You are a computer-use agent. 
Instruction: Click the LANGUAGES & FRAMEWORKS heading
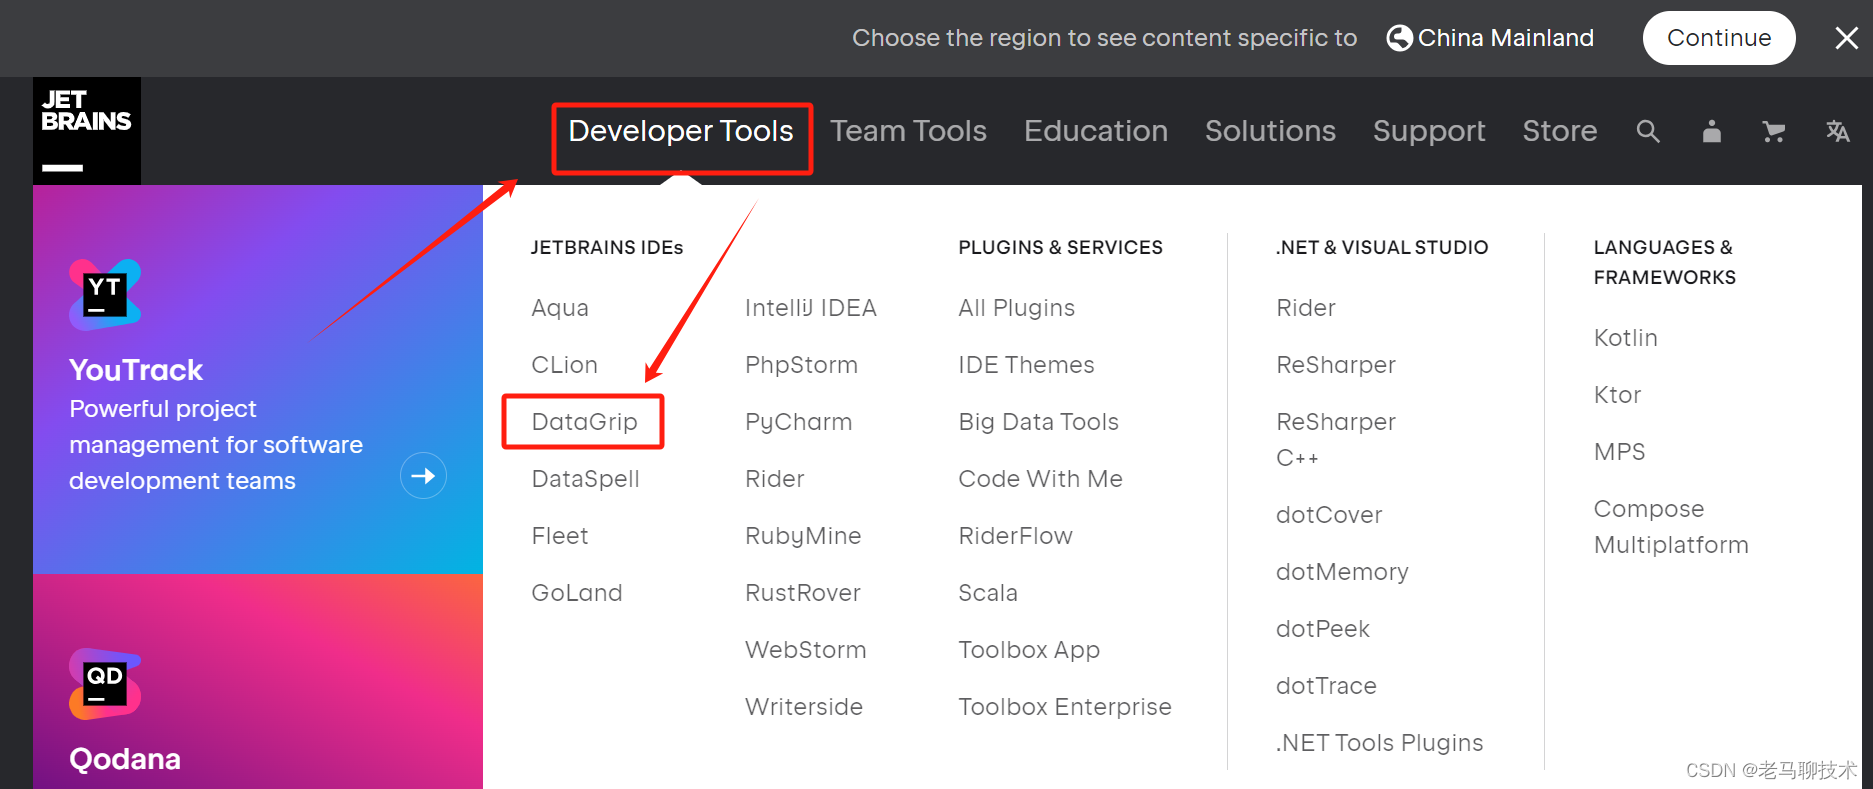tap(1665, 263)
